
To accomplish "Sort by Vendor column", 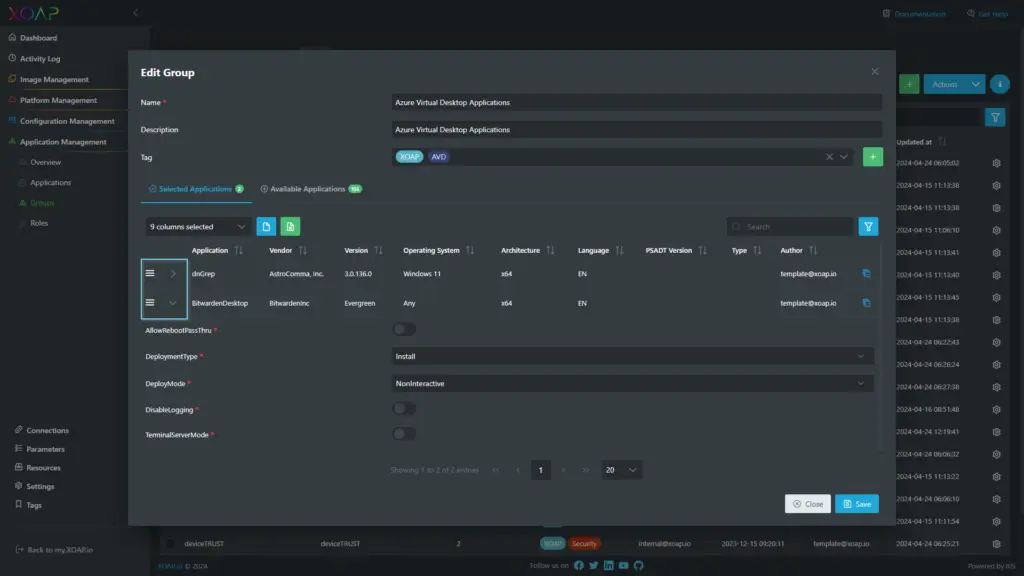I will [302, 251].
